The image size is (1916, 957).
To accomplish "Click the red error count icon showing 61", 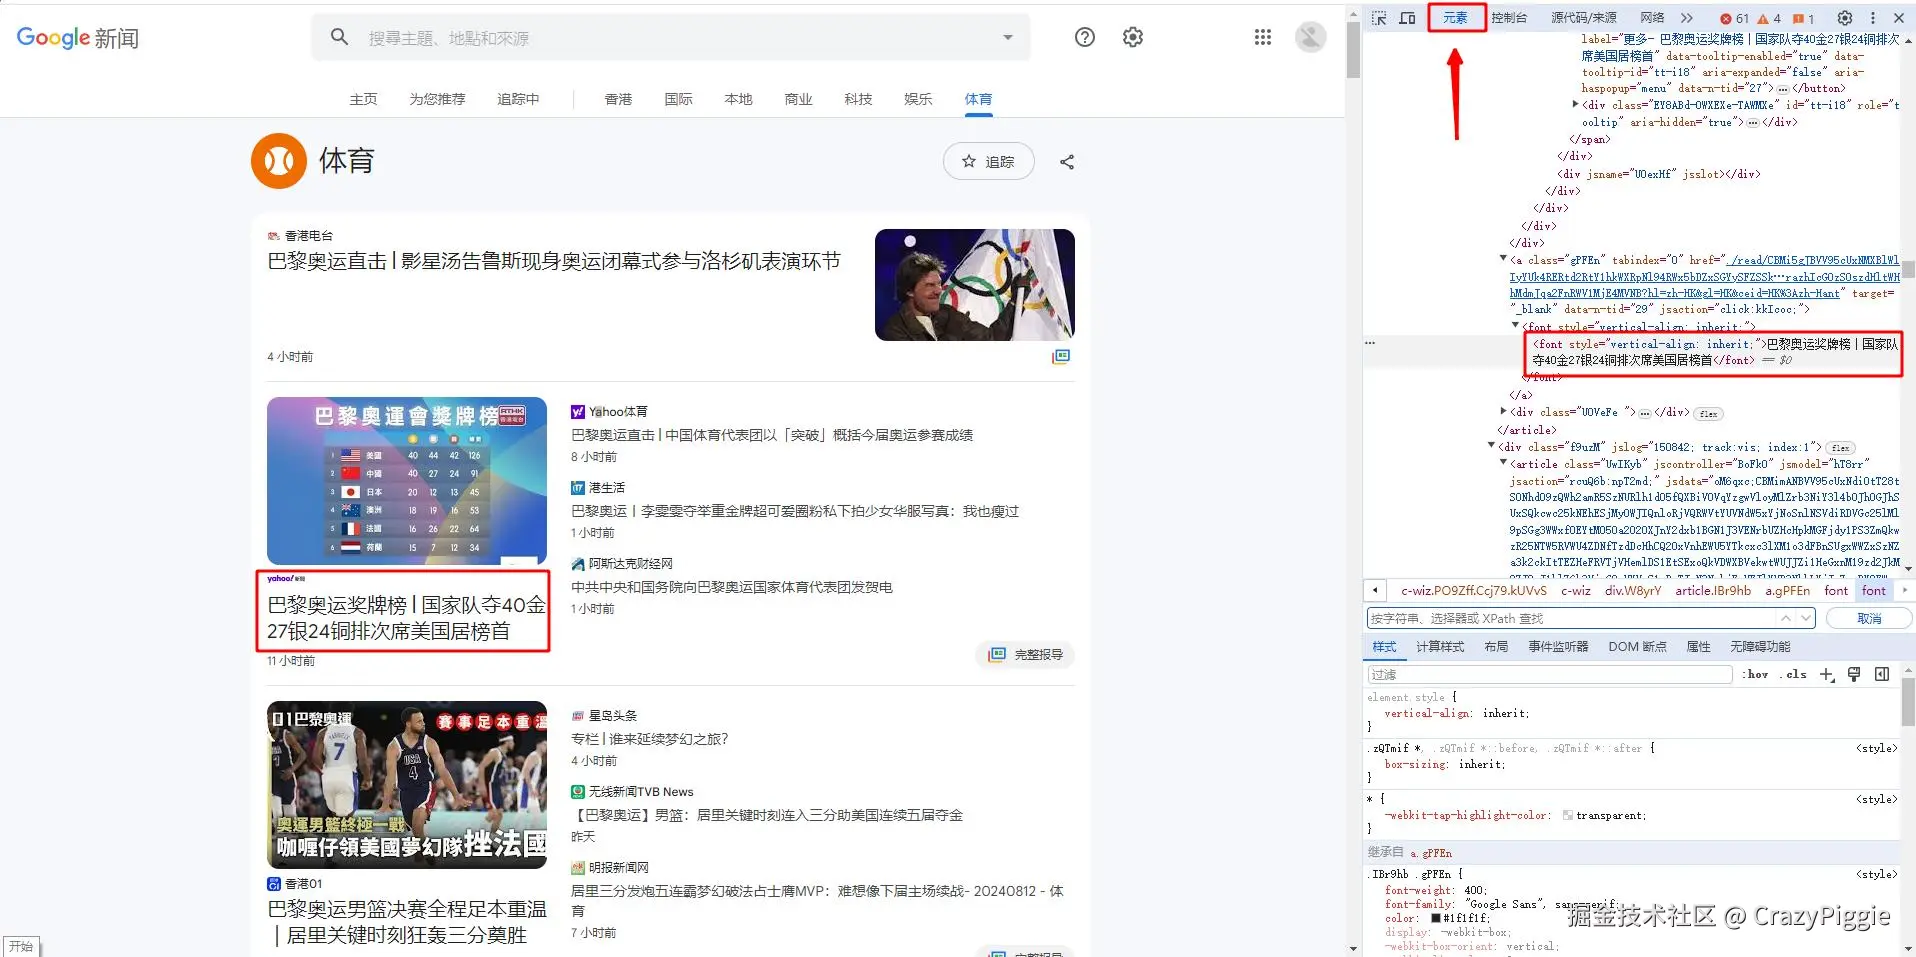I will [1734, 19].
